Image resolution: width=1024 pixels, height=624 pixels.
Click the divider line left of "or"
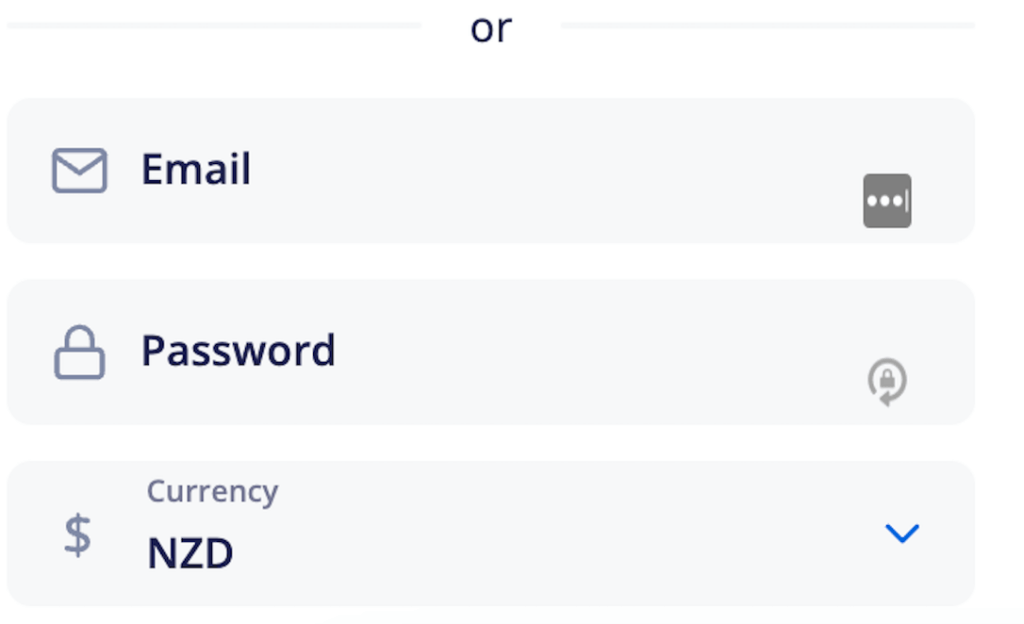(x=214, y=25)
